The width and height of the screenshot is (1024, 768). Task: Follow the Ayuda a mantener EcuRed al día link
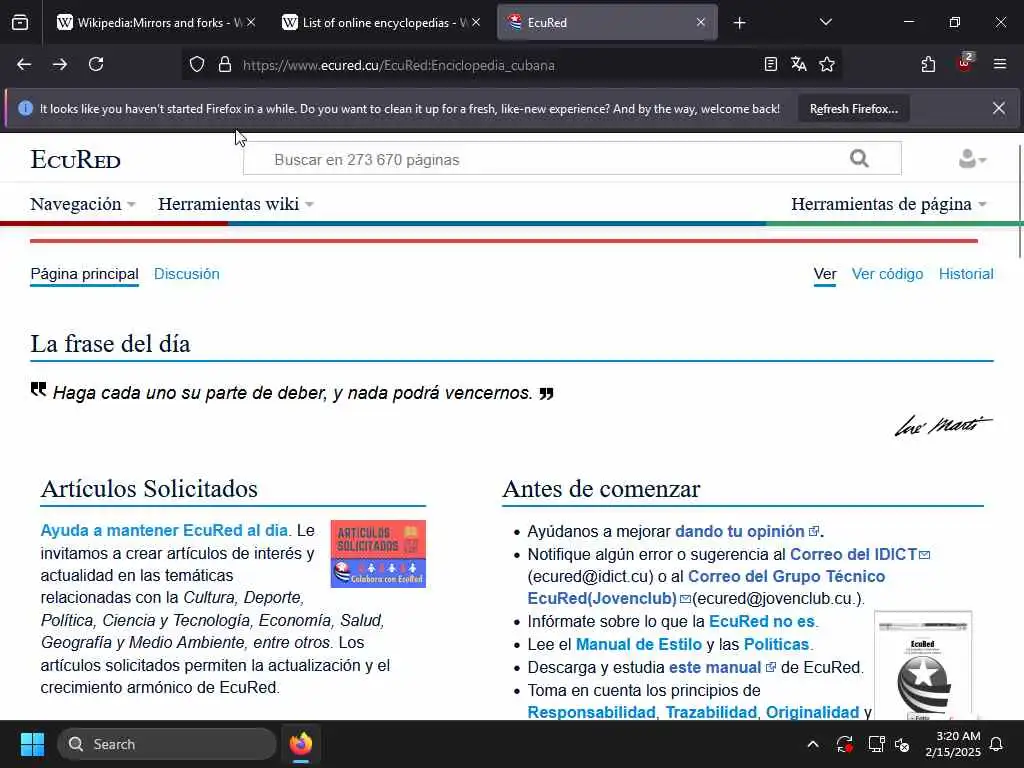[x=164, y=530]
